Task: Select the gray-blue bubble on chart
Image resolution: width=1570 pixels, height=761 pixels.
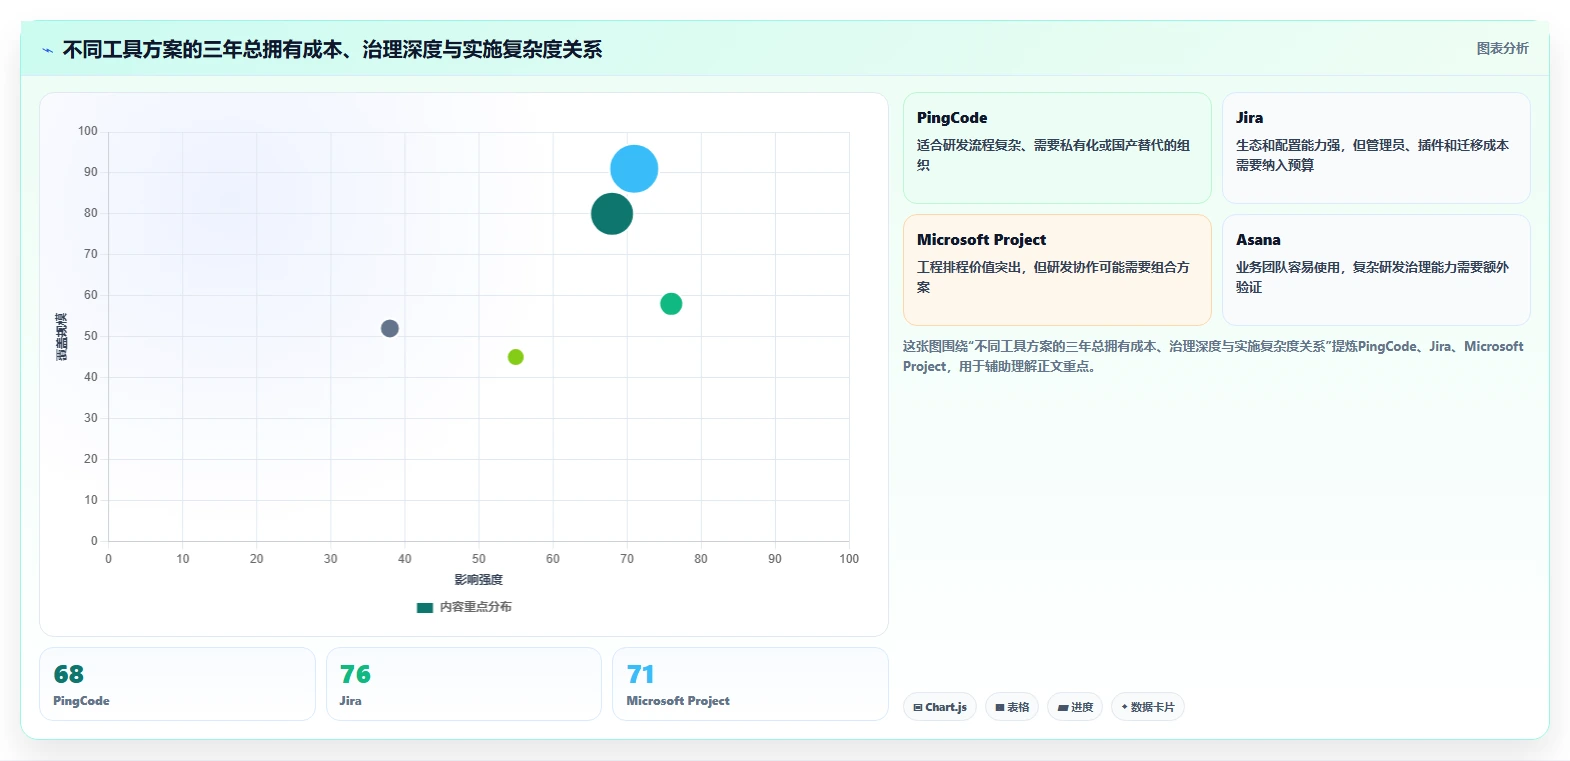Action: coord(390,328)
